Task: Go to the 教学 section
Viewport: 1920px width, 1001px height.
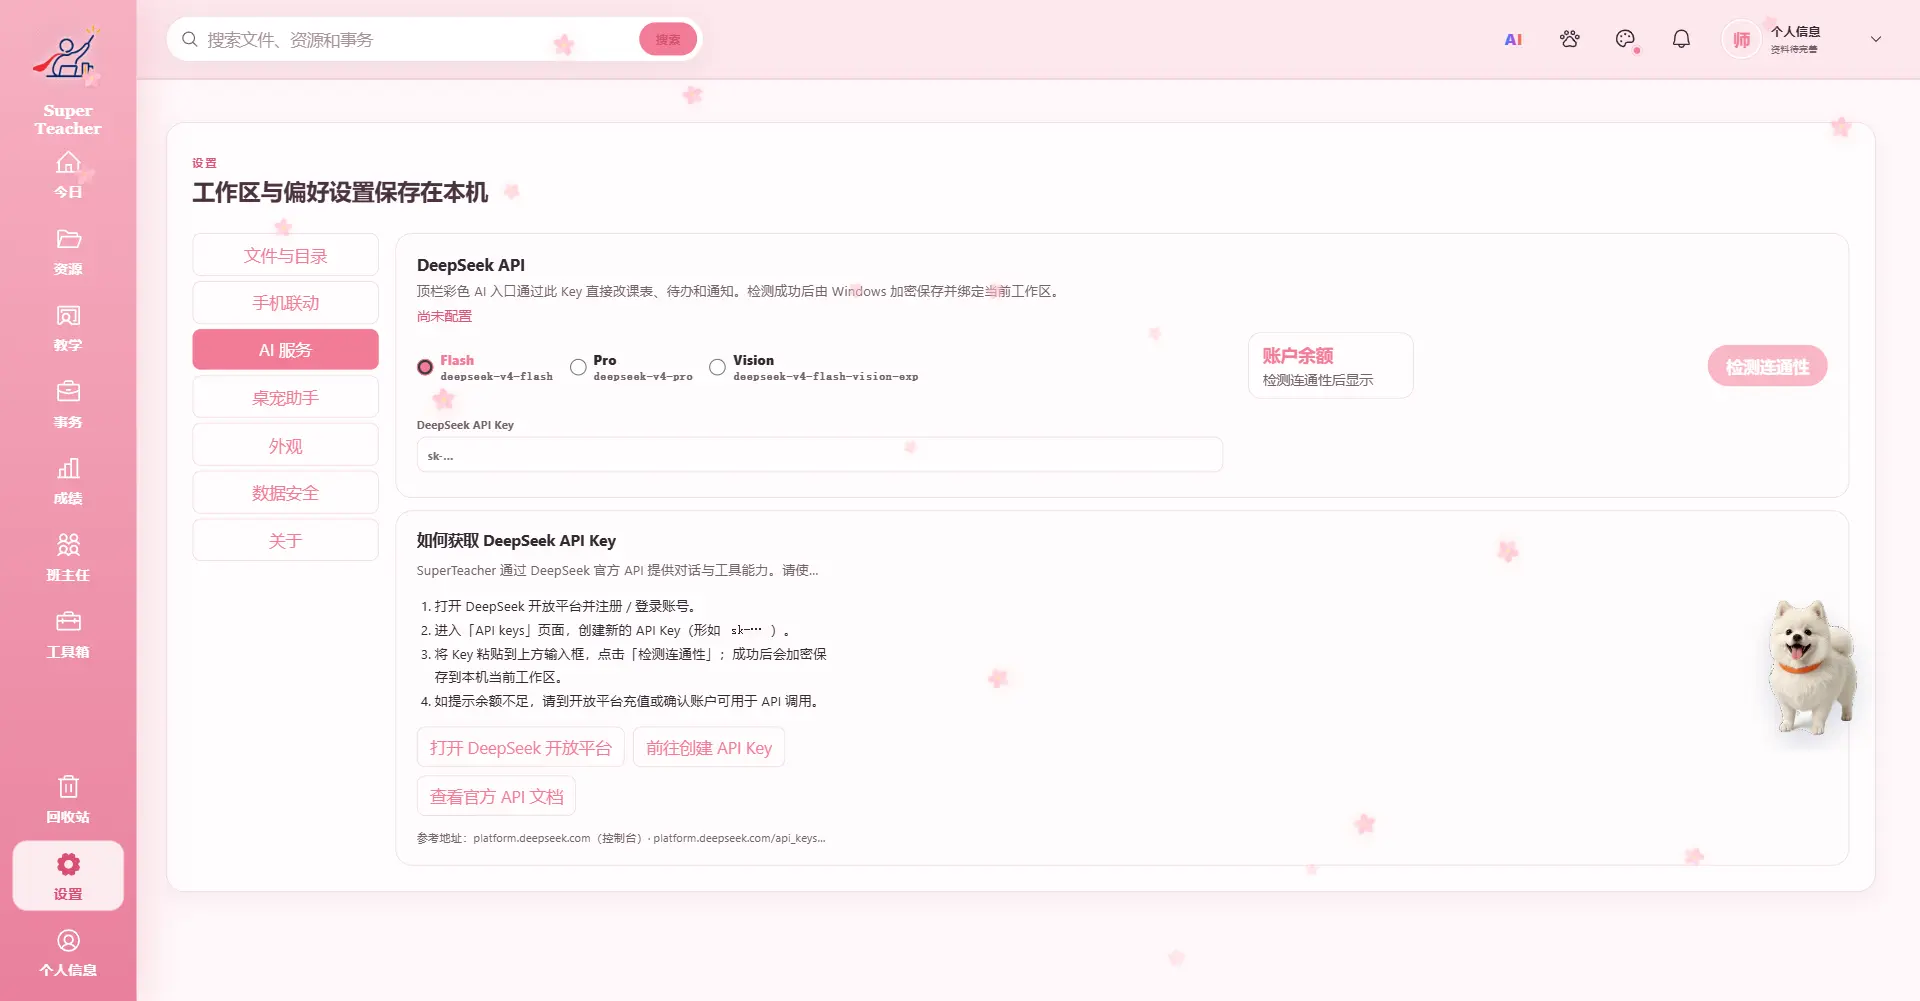Action: coord(68,328)
